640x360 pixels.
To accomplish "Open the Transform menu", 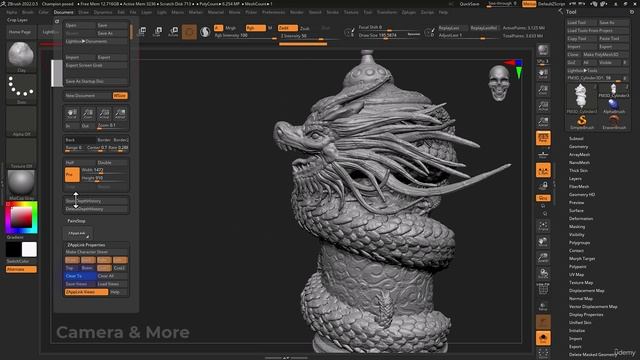I will tap(387, 12).
